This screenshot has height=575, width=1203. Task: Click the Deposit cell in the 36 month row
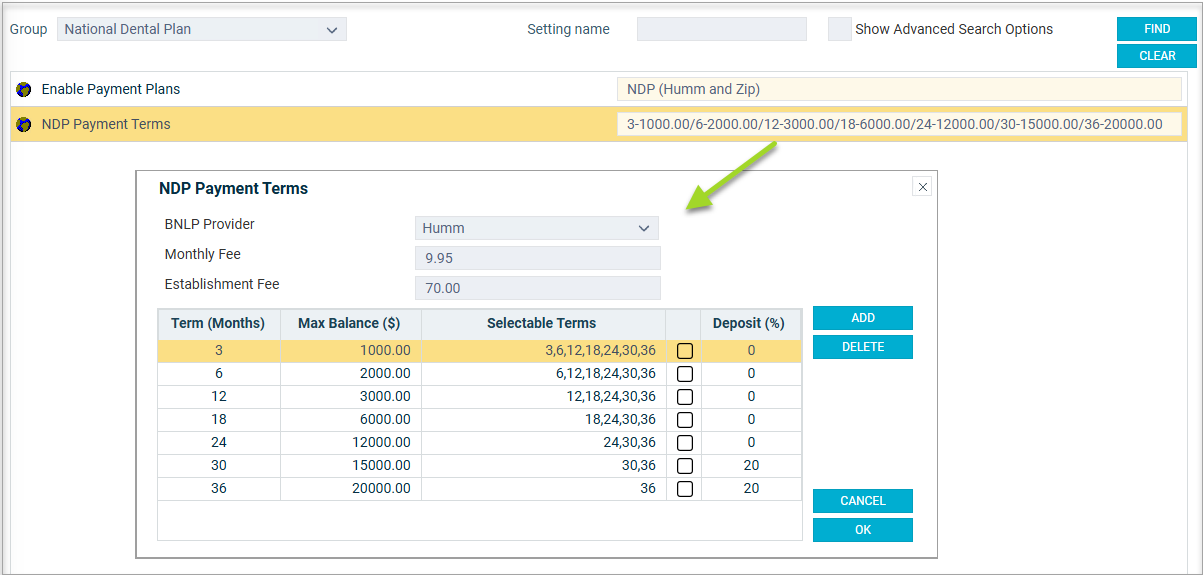pos(751,489)
